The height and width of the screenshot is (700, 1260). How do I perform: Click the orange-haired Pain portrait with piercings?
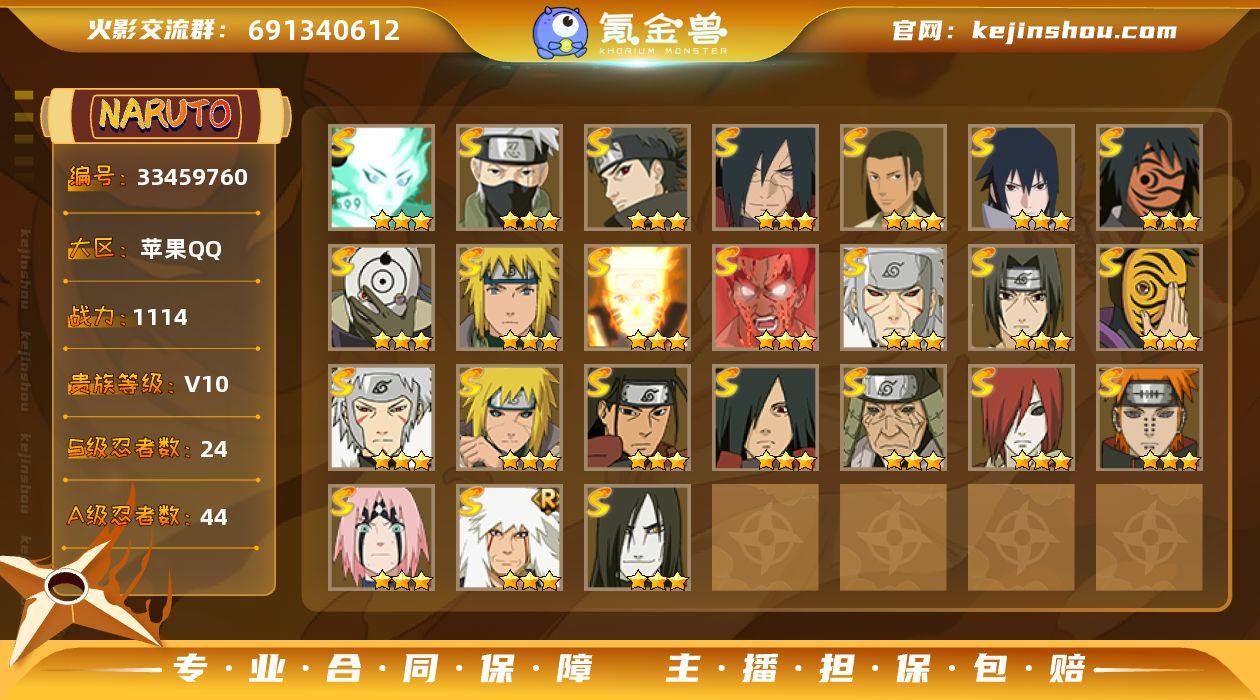(x=1150, y=418)
